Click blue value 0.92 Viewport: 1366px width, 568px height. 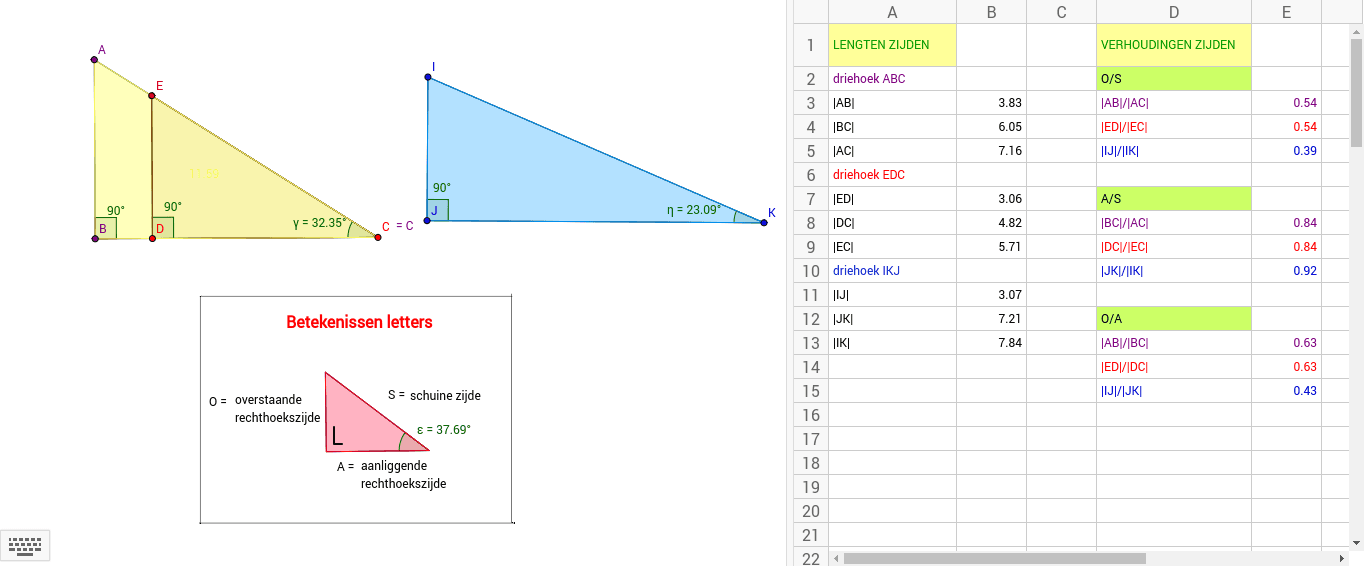(x=1286, y=271)
